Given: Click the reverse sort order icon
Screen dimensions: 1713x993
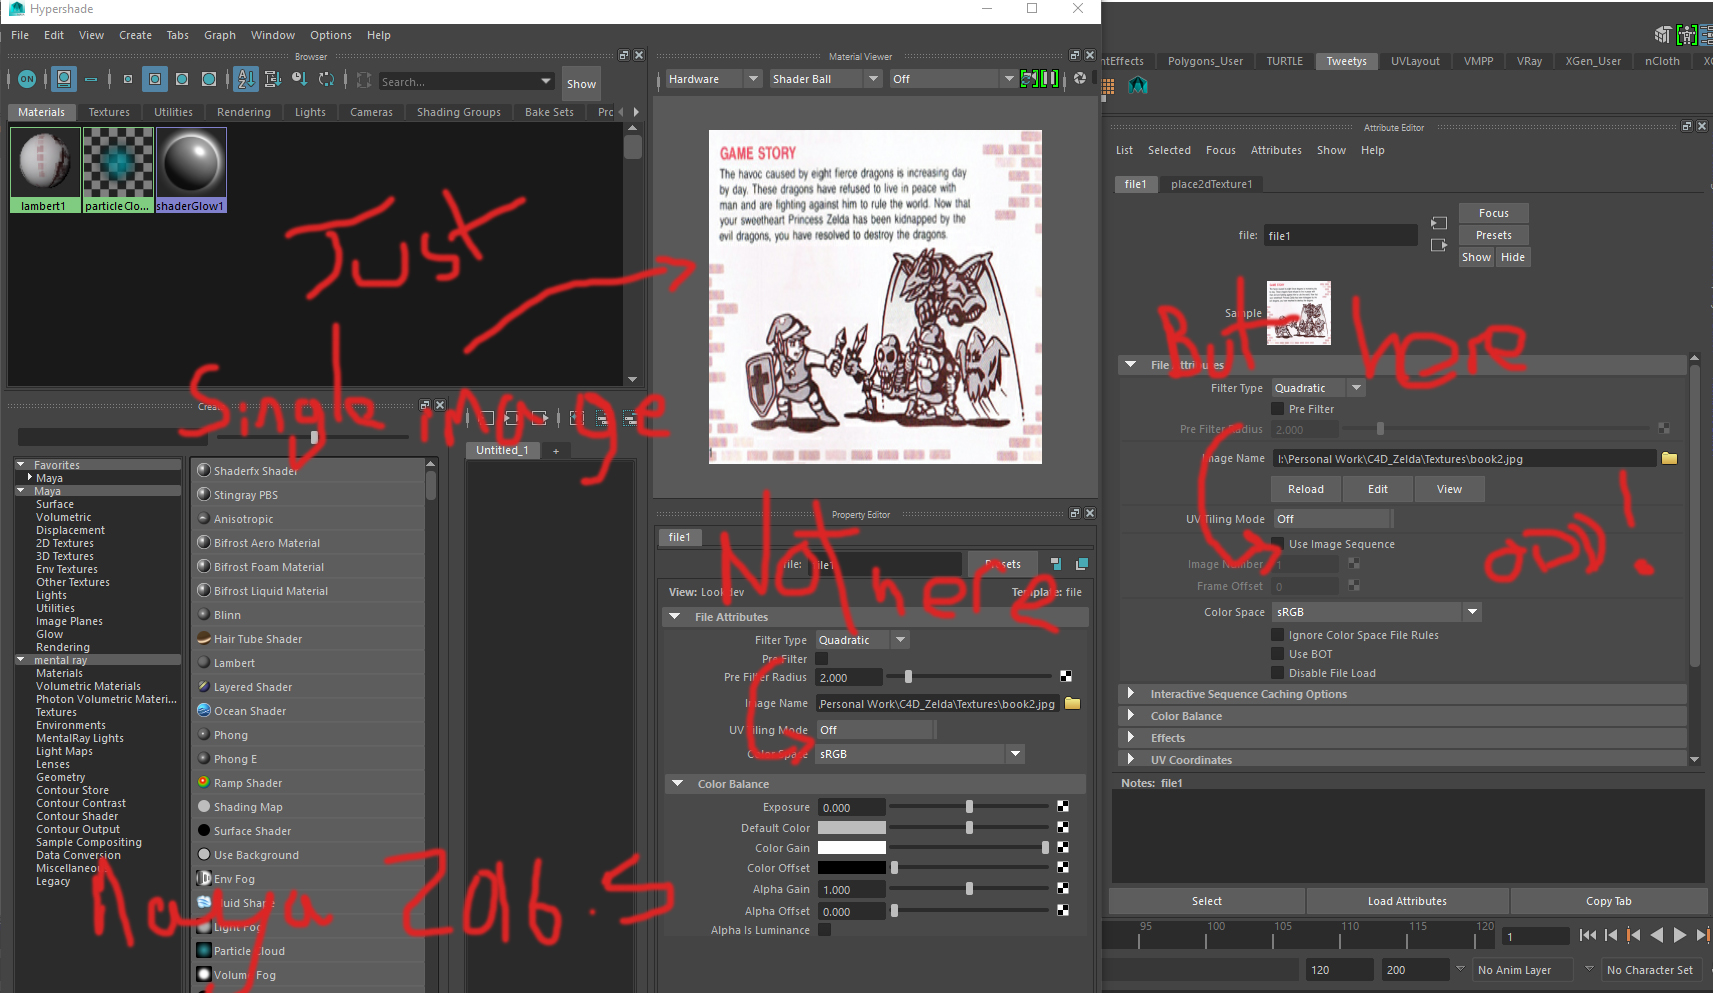Looking at the screenshot, I should click(326, 79).
